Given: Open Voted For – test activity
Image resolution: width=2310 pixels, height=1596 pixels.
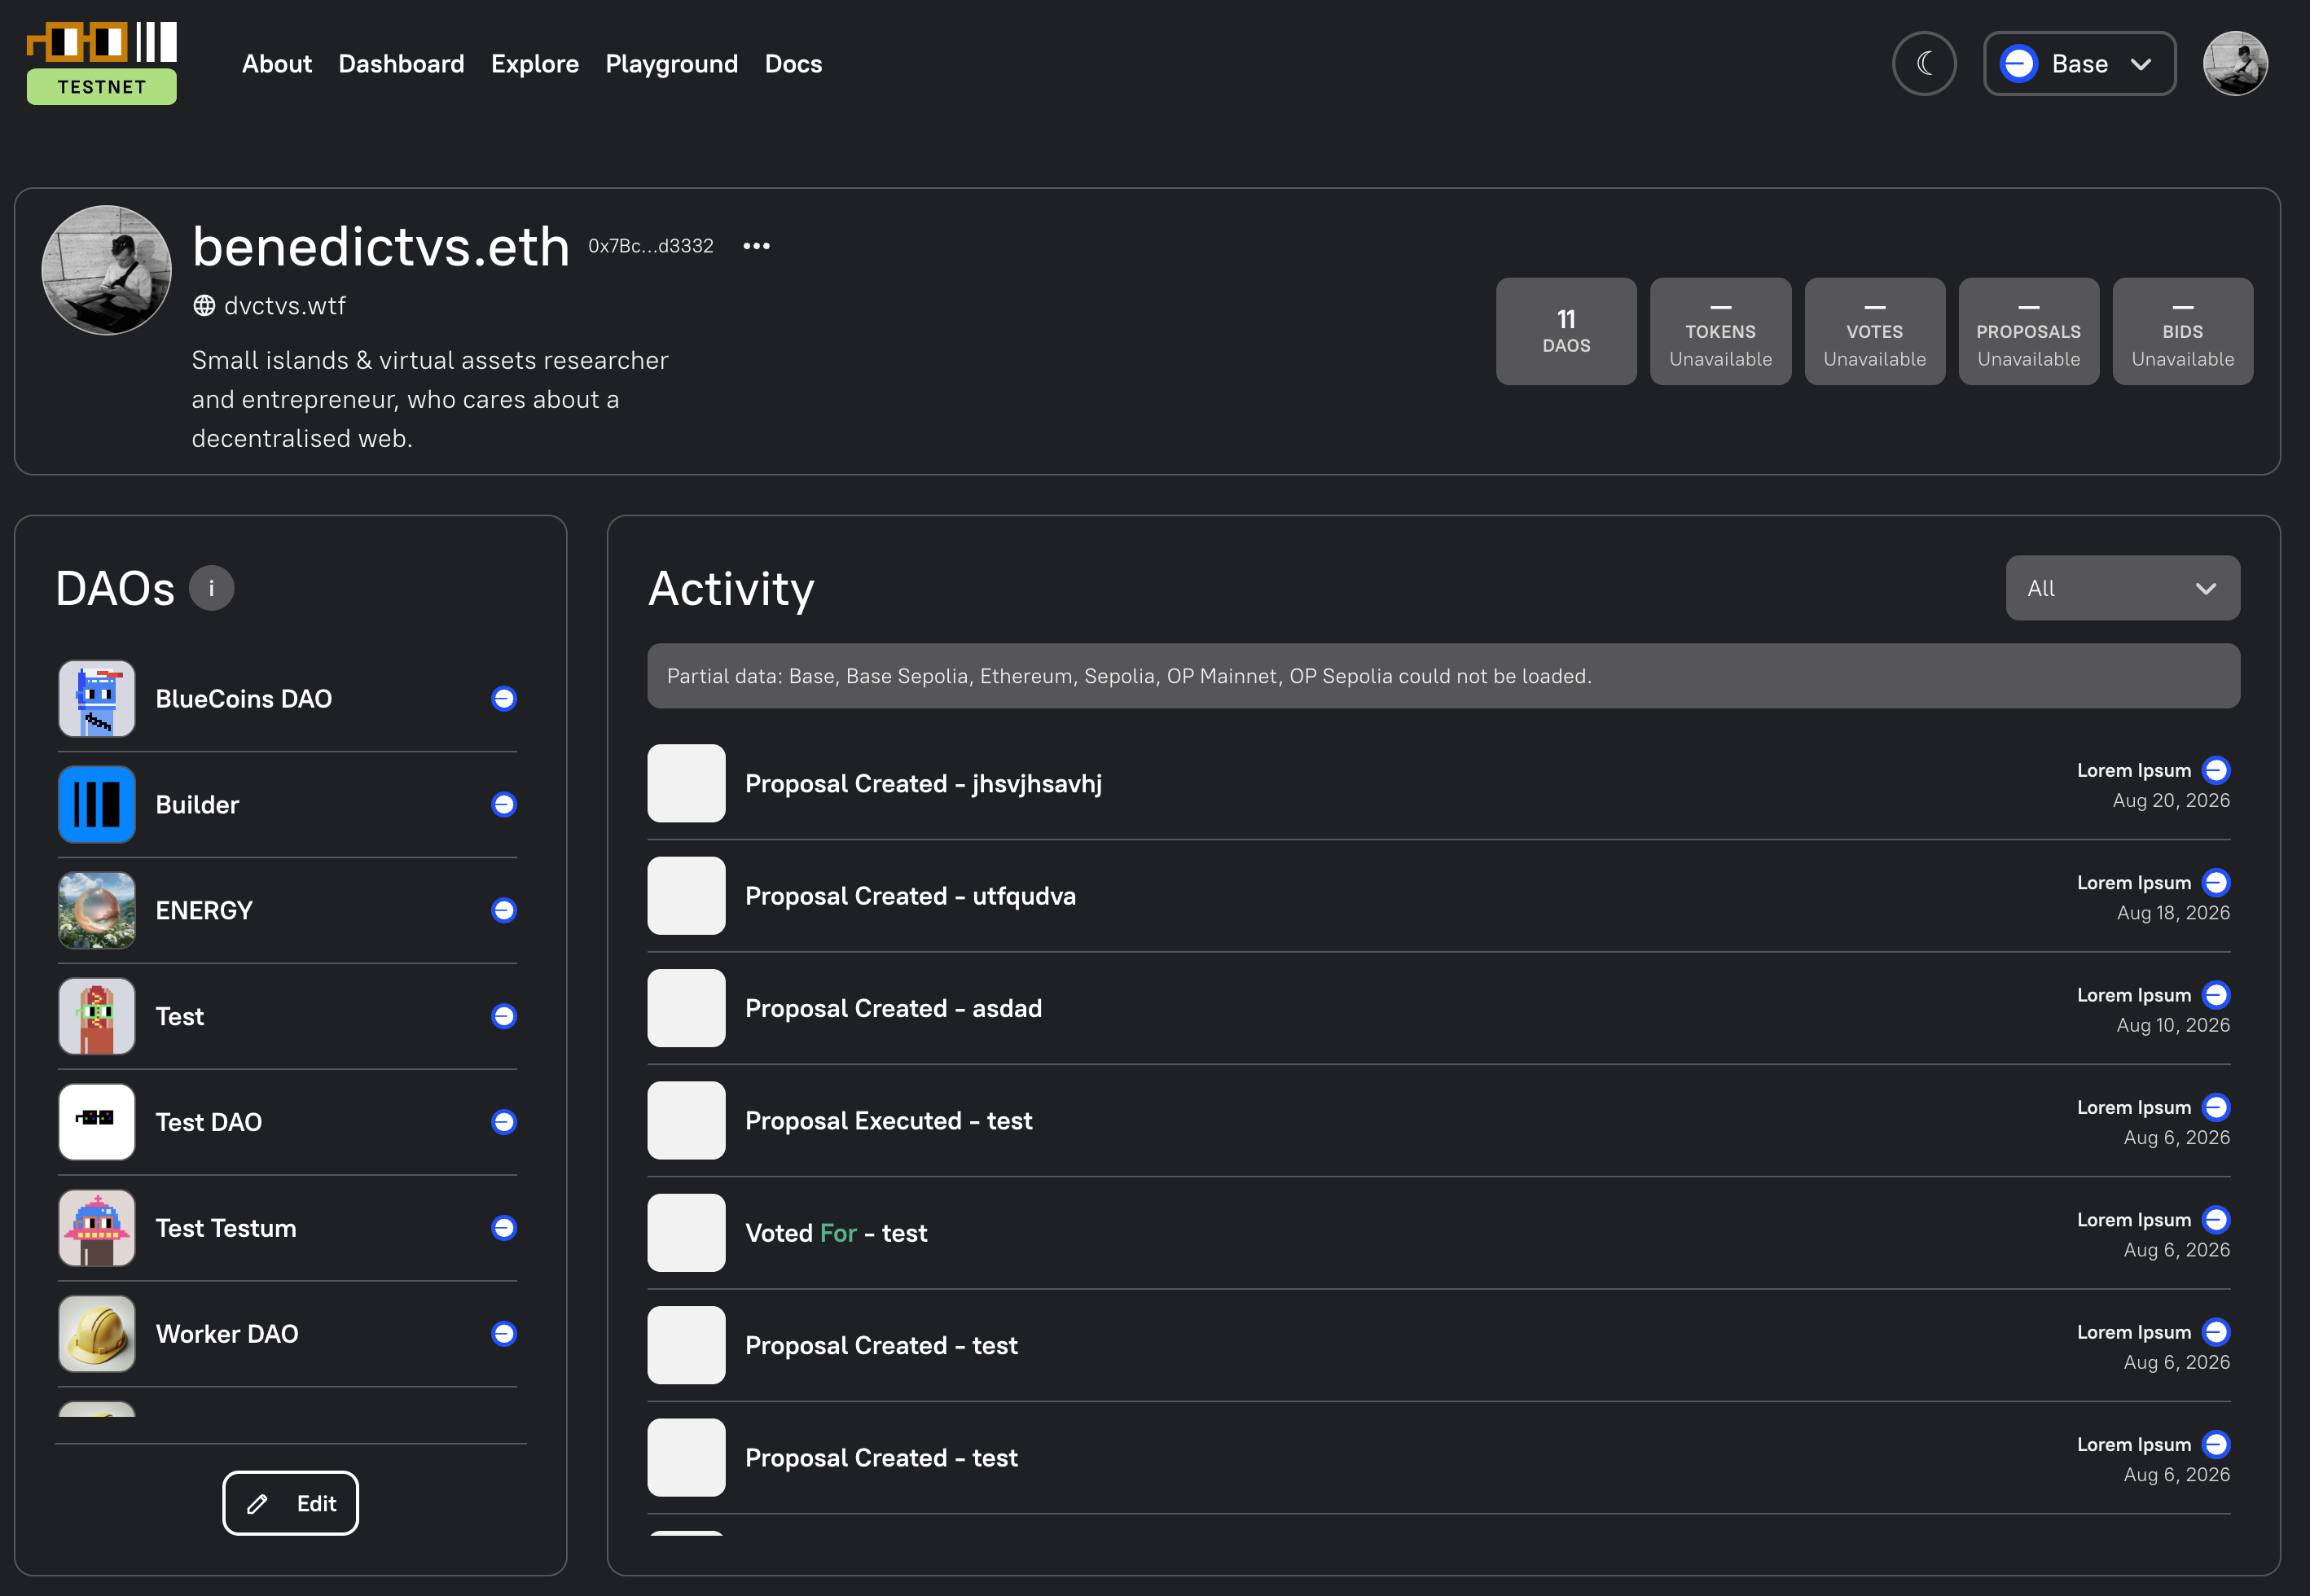Looking at the screenshot, I should click(1438, 1233).
